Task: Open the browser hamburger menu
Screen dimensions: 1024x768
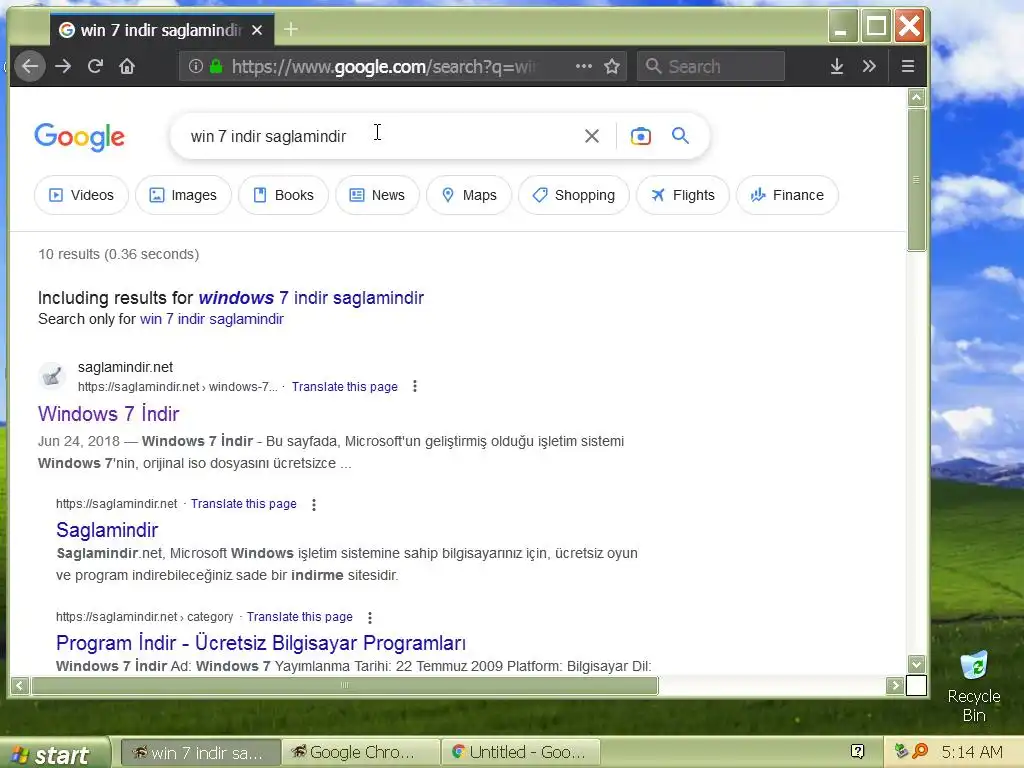Action: [908, 66]
